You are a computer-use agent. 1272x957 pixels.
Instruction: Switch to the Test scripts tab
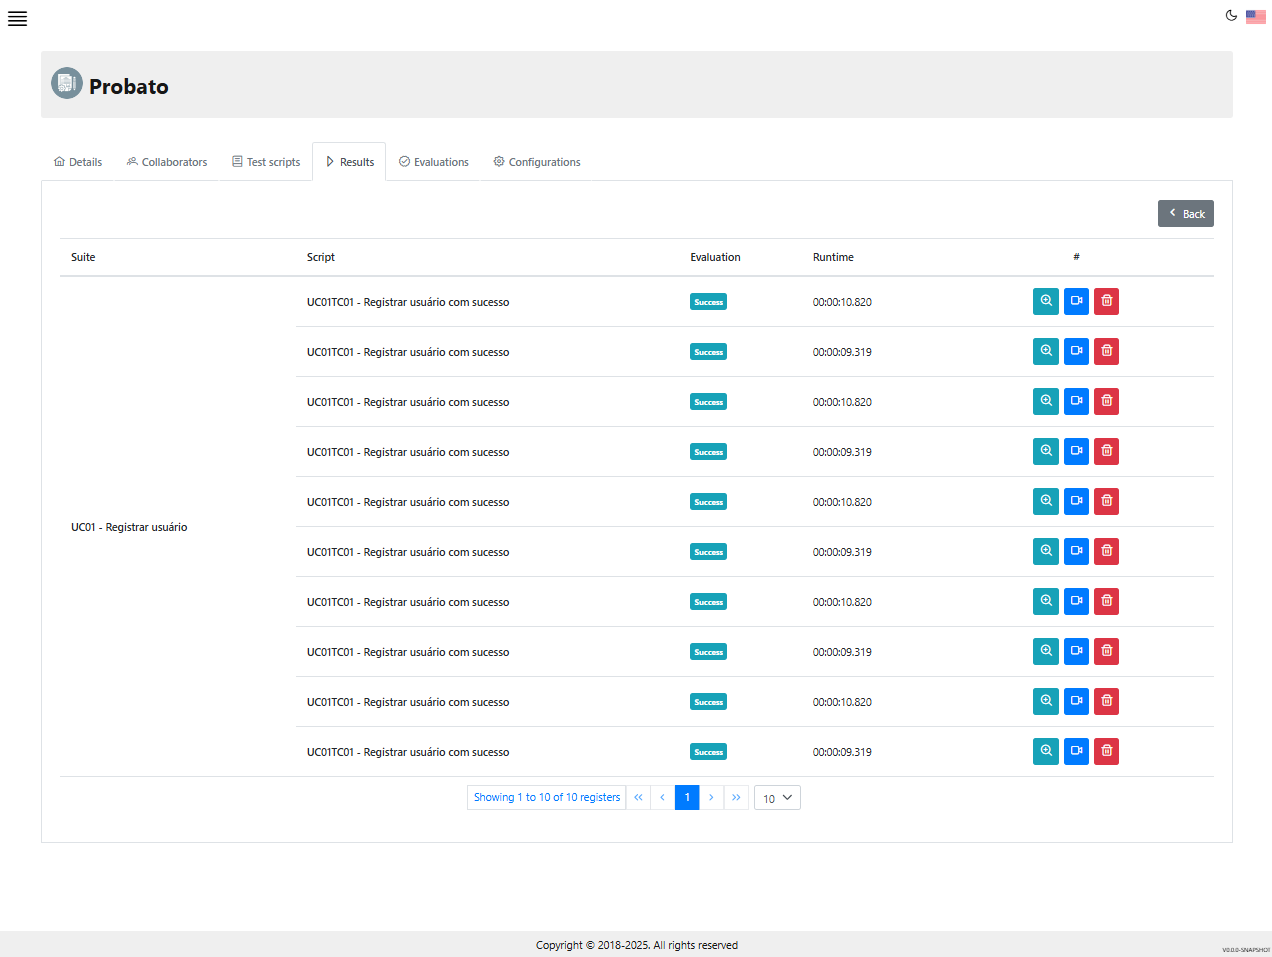point(266,162)
